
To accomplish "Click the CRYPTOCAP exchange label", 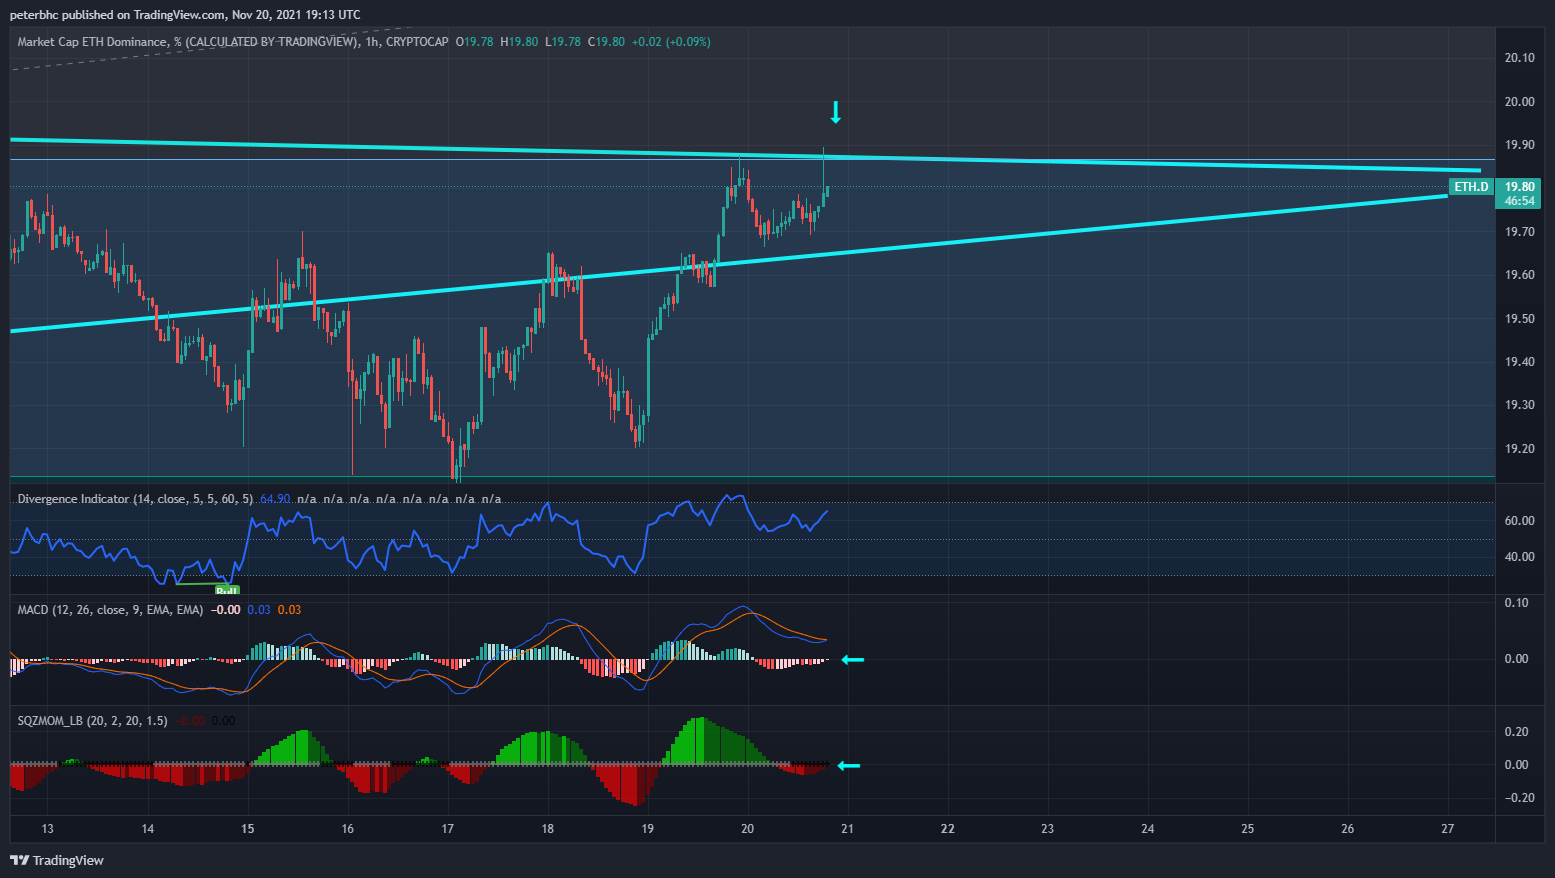I will pyautogui.click(x=417, y=42).
